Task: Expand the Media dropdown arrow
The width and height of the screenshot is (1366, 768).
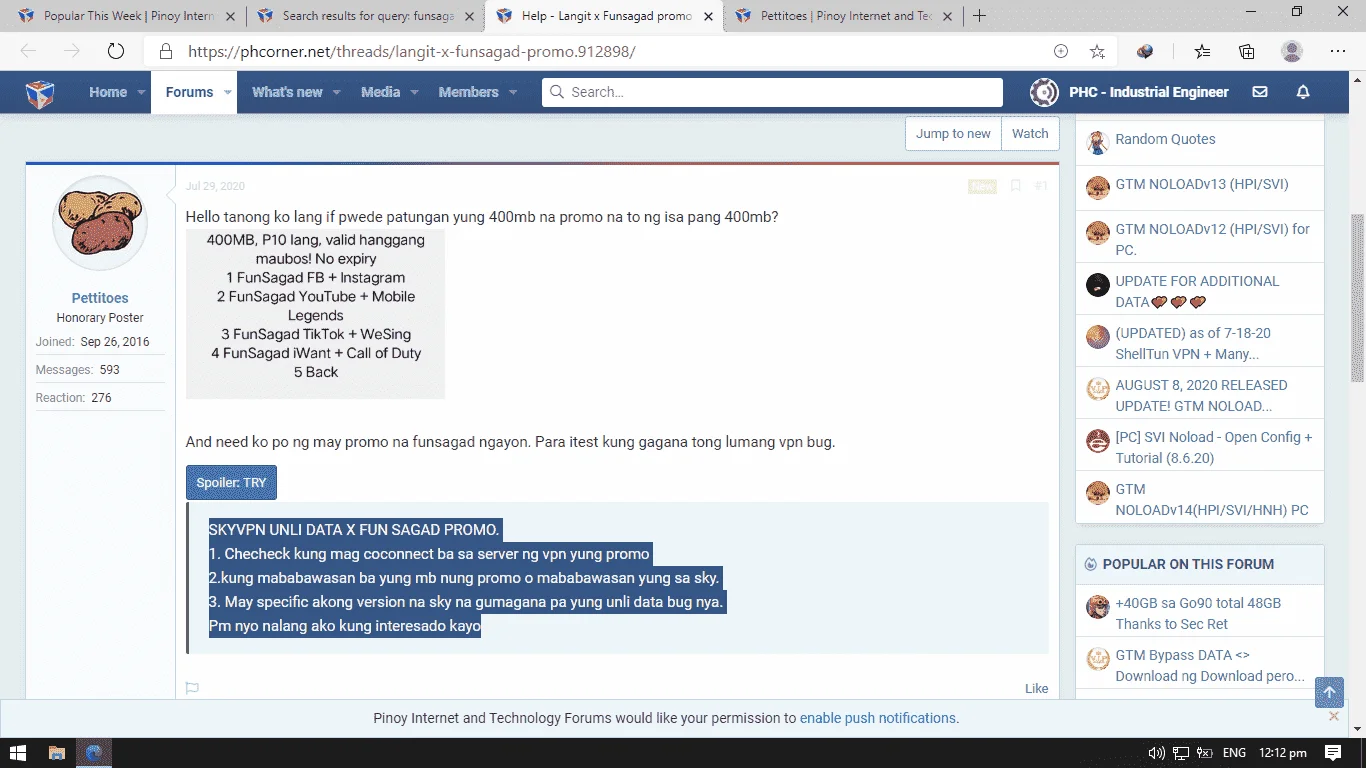Action: pos(414,92)
